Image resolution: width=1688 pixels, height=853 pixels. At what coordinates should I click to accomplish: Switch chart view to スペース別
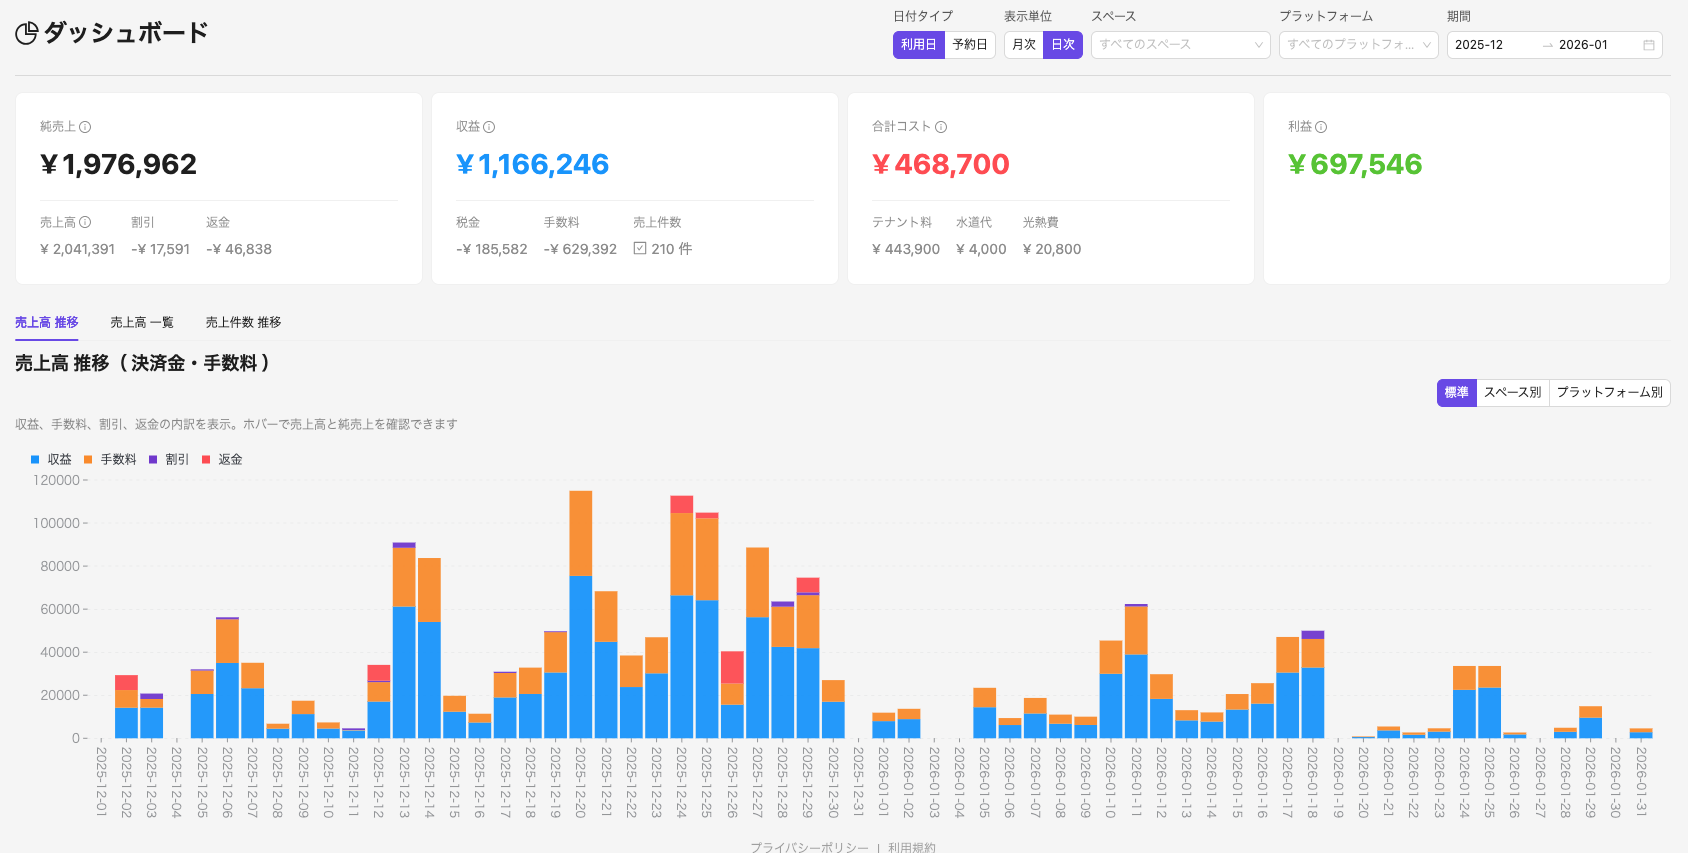click(1512, 393)
